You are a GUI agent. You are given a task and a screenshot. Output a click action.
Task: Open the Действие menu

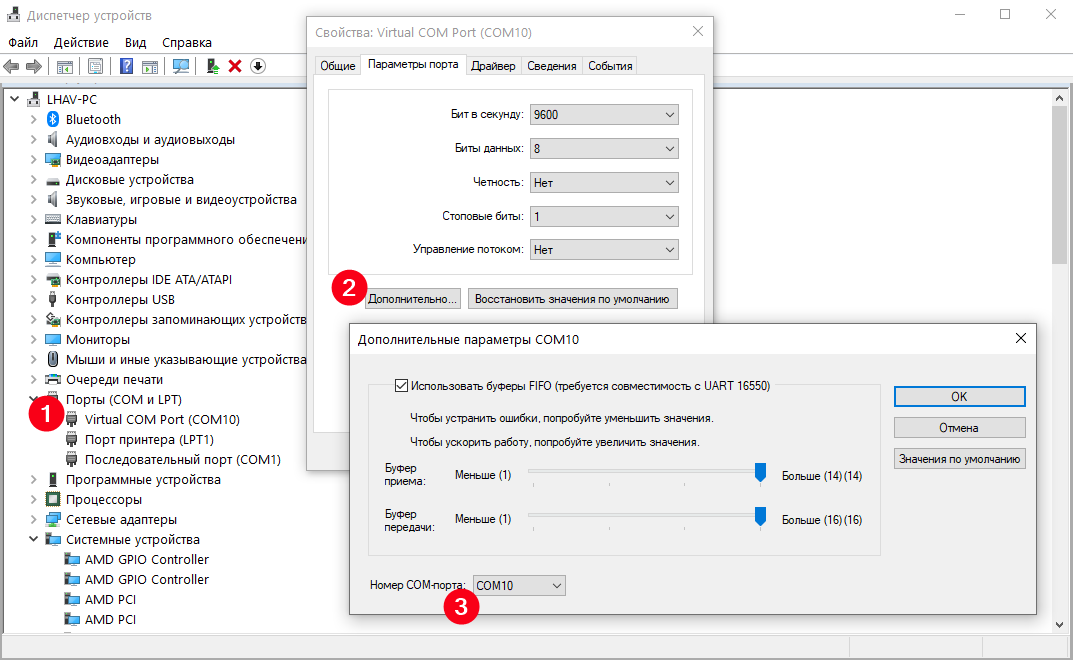(x=81, y=42)
